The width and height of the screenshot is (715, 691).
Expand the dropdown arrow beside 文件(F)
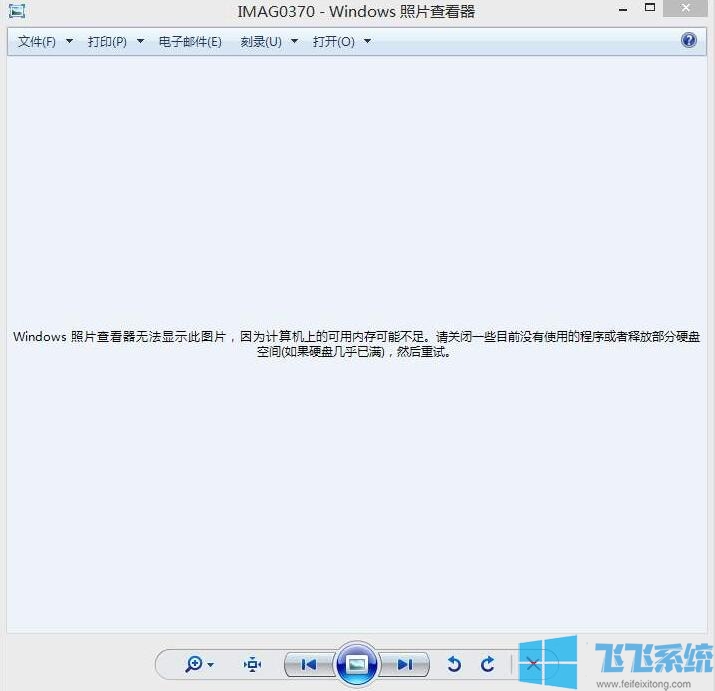point(69,42)
